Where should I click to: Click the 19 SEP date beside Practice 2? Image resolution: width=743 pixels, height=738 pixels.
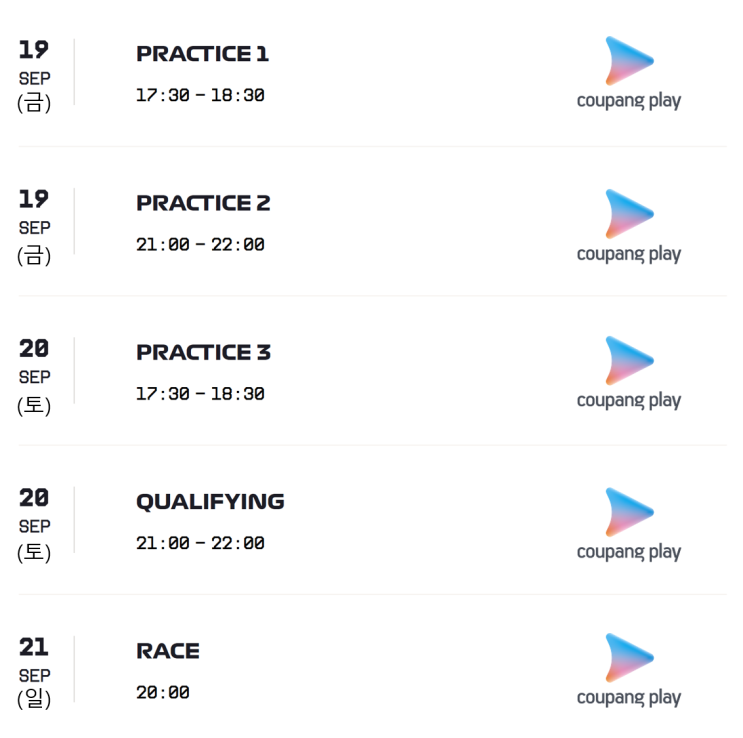(34, 226)
